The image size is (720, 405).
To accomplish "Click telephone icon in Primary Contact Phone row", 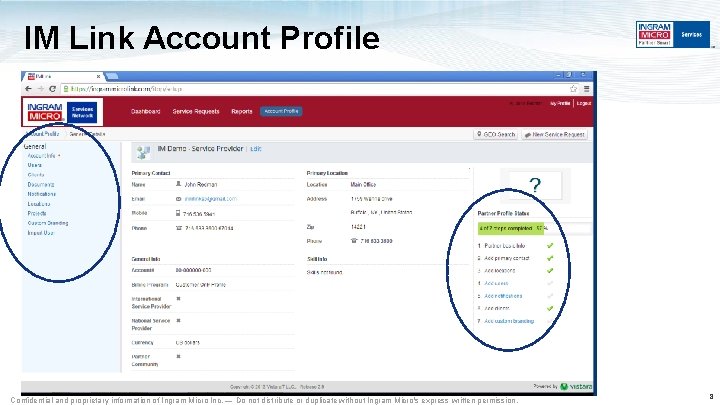I will coord(179,228).
